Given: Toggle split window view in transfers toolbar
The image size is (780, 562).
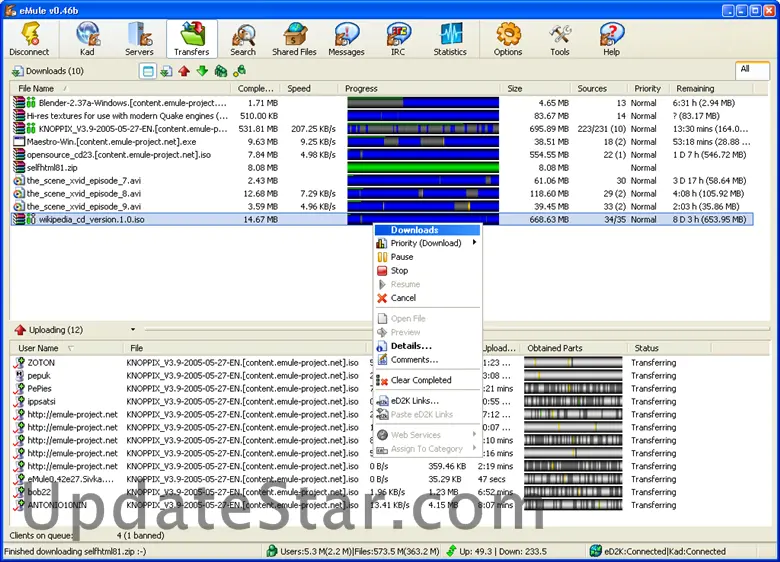Looking at the screenshot, I should click(148, 71).
